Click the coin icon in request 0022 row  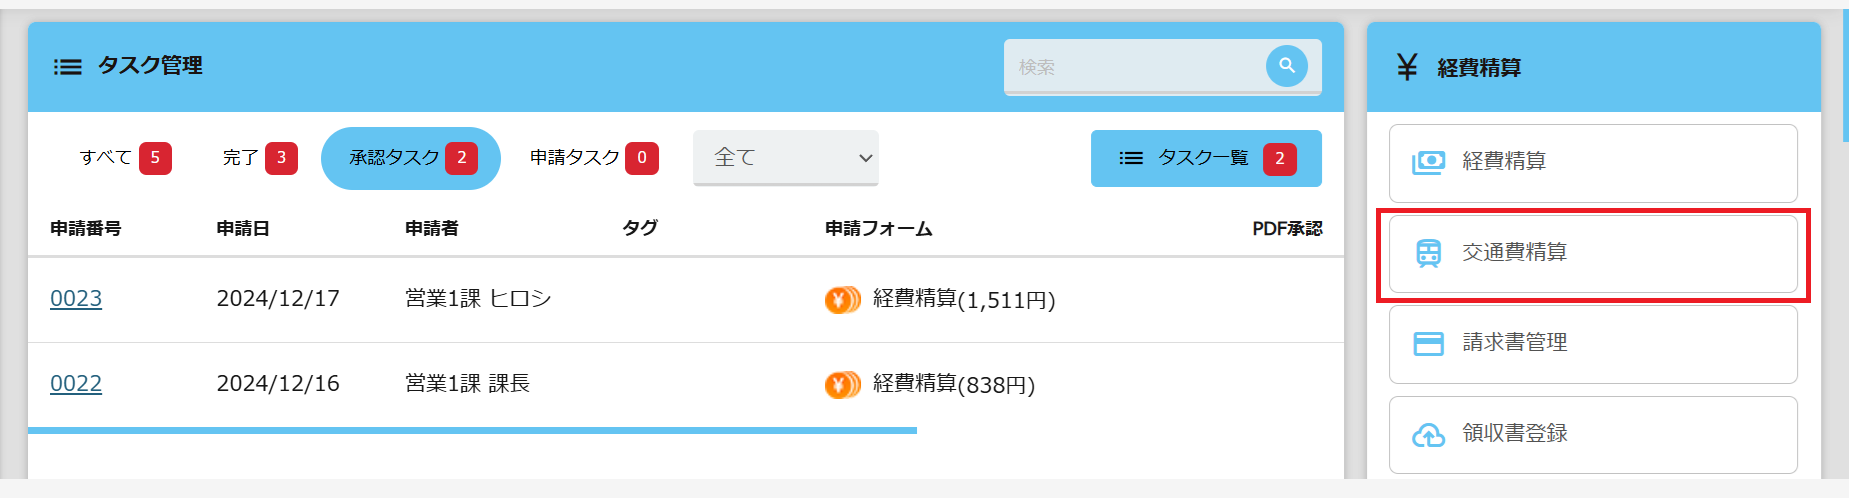pos(842,384)
